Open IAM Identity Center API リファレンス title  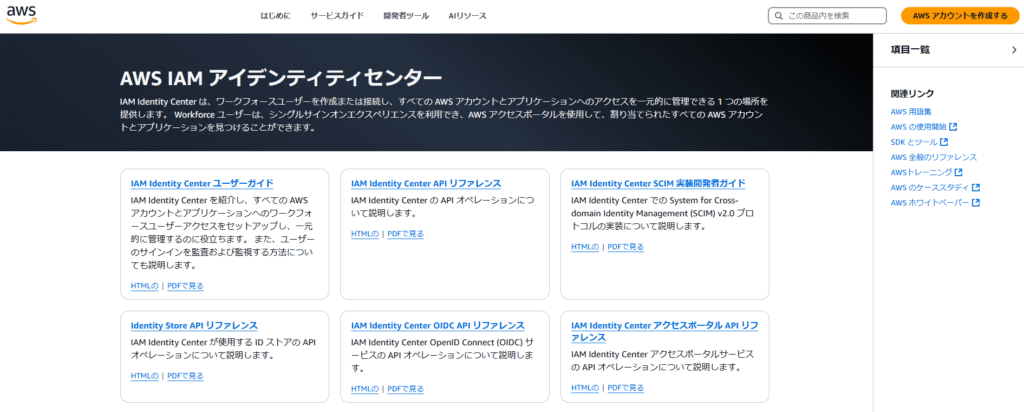[426, 183]
